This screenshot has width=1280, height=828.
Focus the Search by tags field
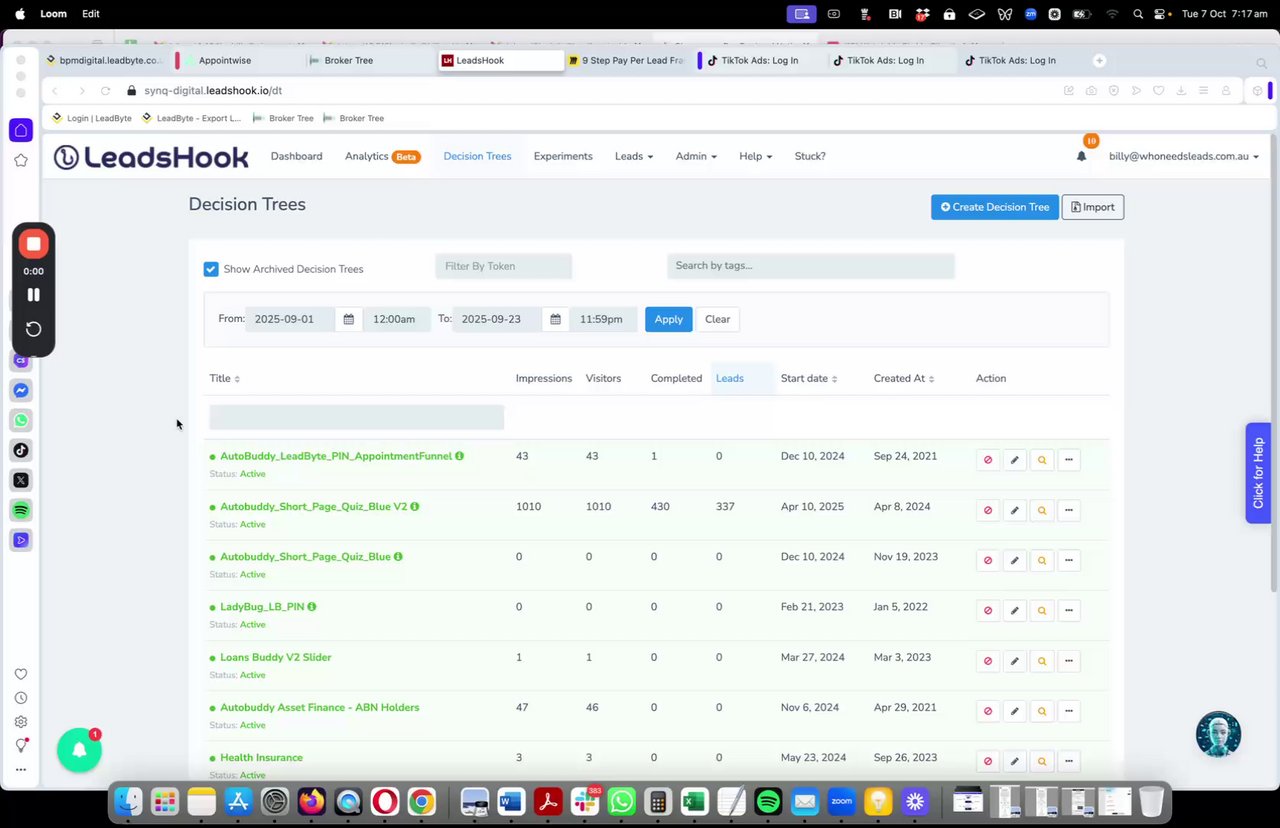coord(811,266)
